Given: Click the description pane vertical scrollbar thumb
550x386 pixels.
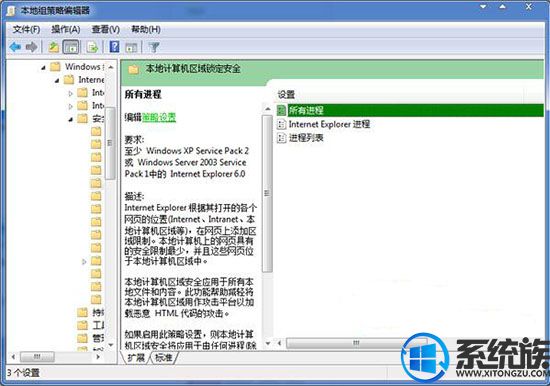Looking at the screenshot, I should 268,194.
